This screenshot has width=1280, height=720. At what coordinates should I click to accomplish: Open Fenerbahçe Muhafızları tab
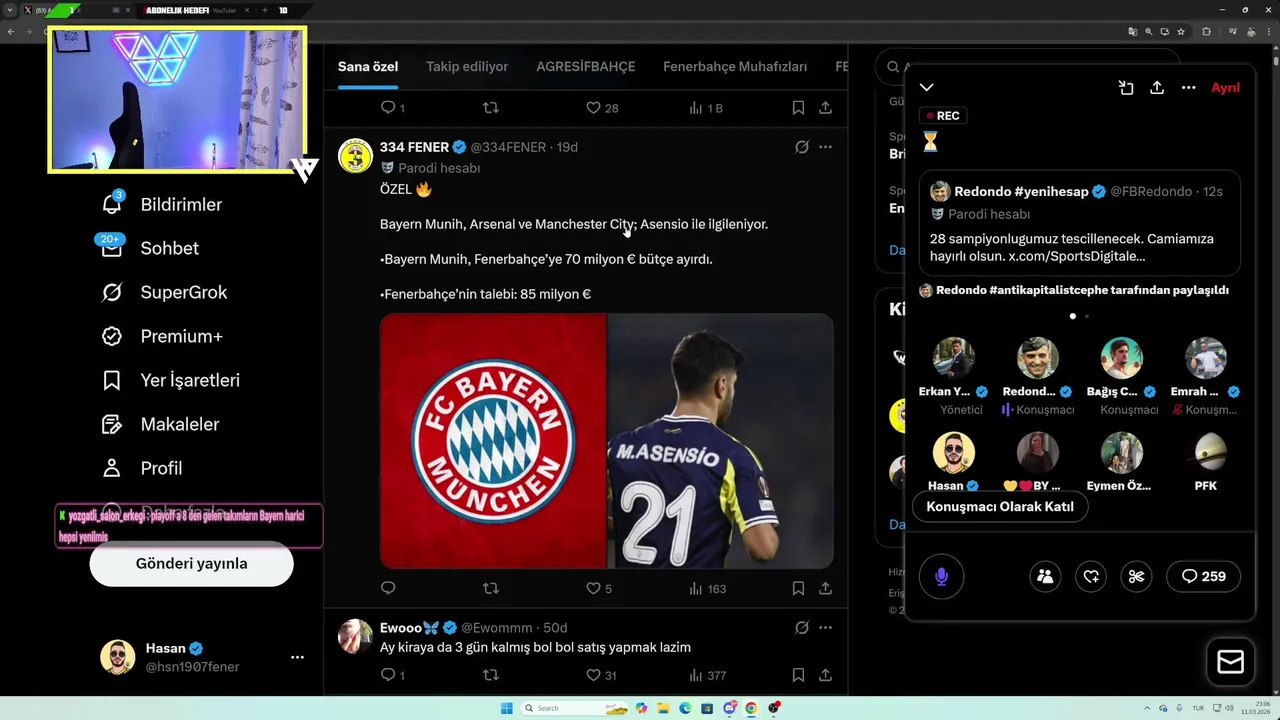tap(735, 67)
